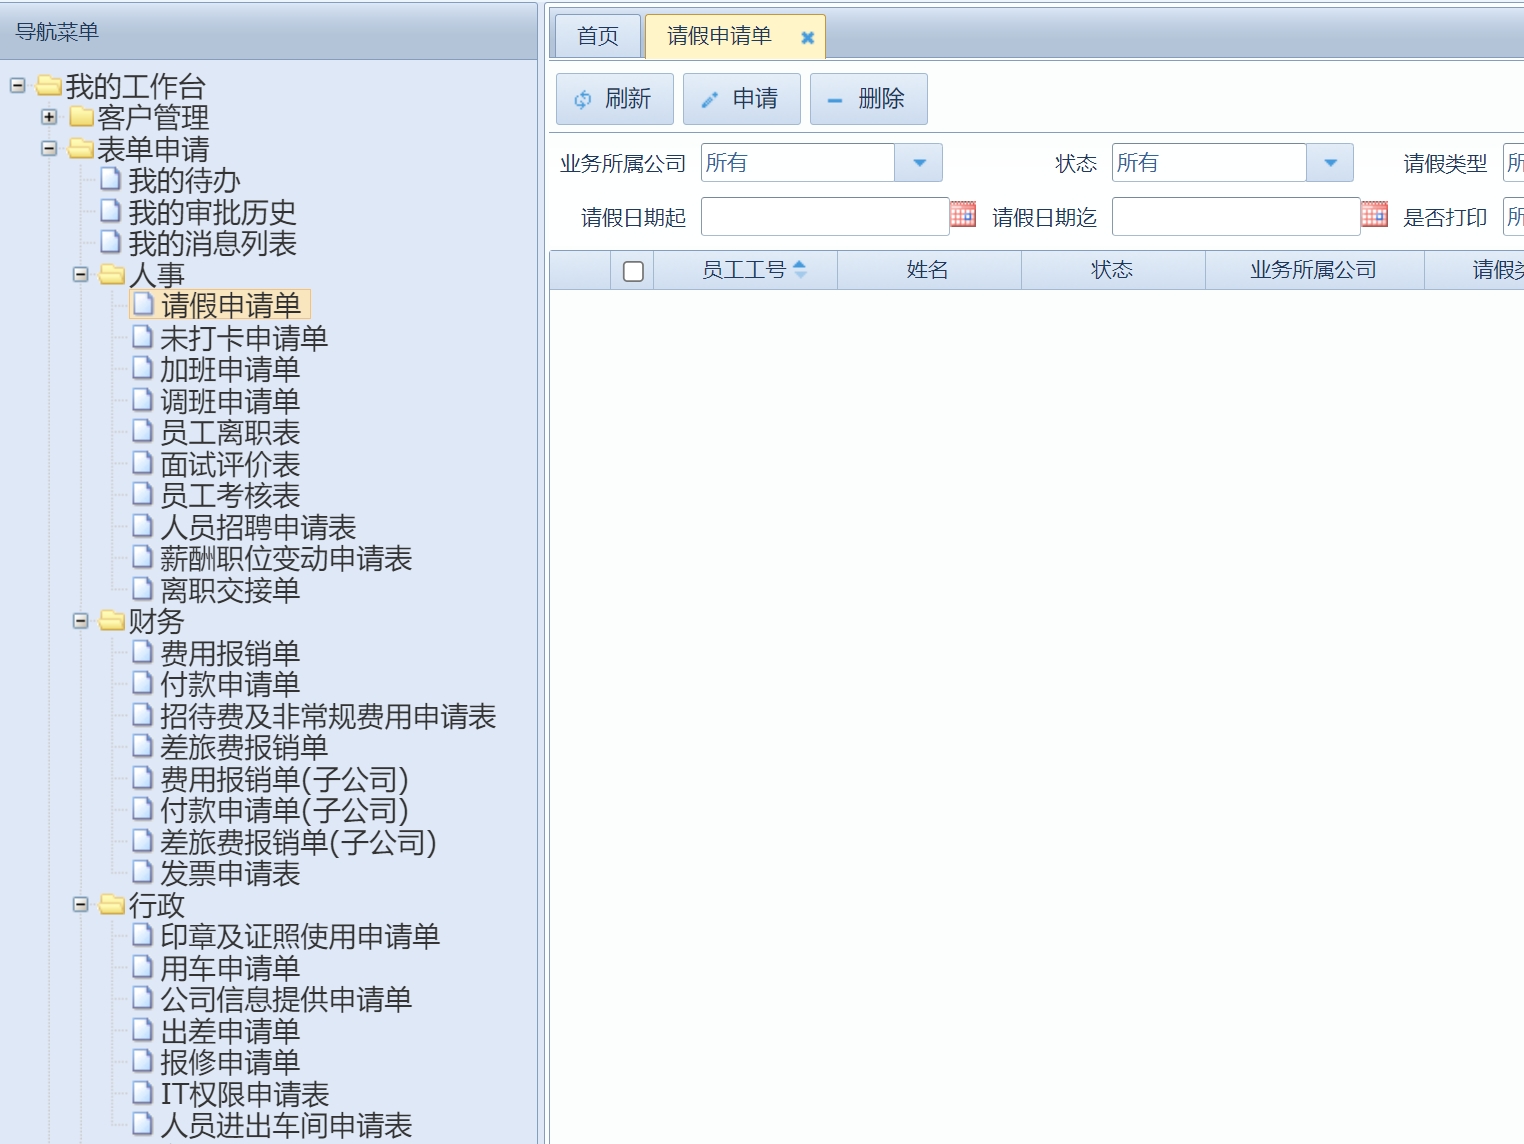1524x1144 pixels.
Task: Collapse the 表单申请 tree node
Action: point(49,149)
